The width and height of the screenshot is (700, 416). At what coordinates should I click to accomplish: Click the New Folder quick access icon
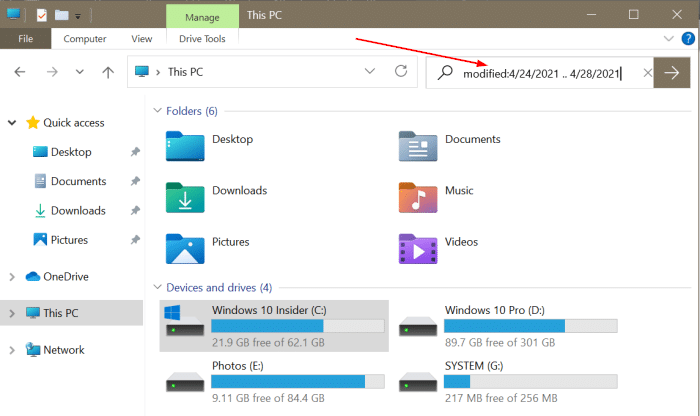(62, 15)
